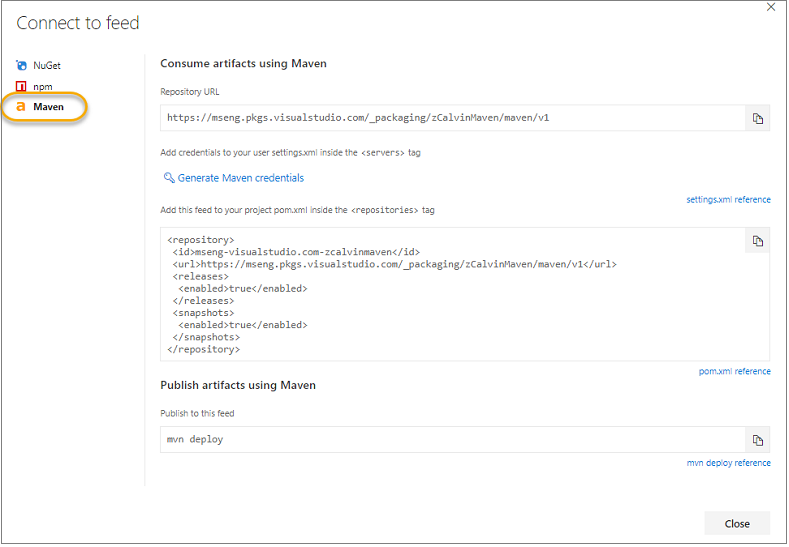Click the Connect to feed title
789x547 pixels.
click(x=78, y=23)
